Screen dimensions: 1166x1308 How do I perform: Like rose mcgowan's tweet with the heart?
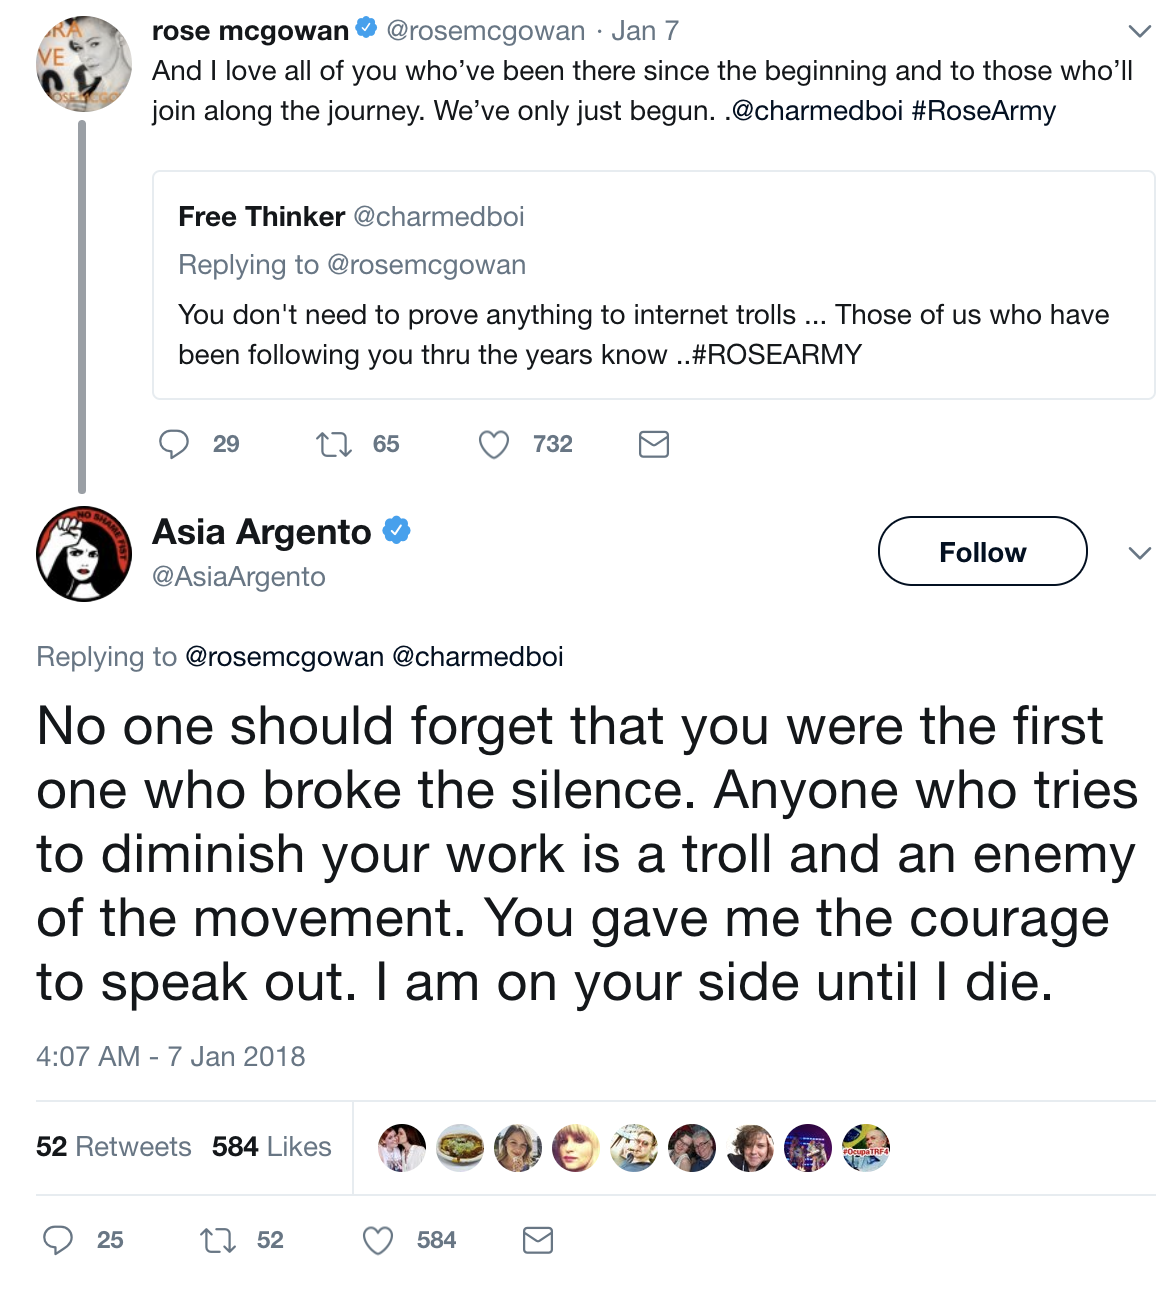(x=494, y=444)
